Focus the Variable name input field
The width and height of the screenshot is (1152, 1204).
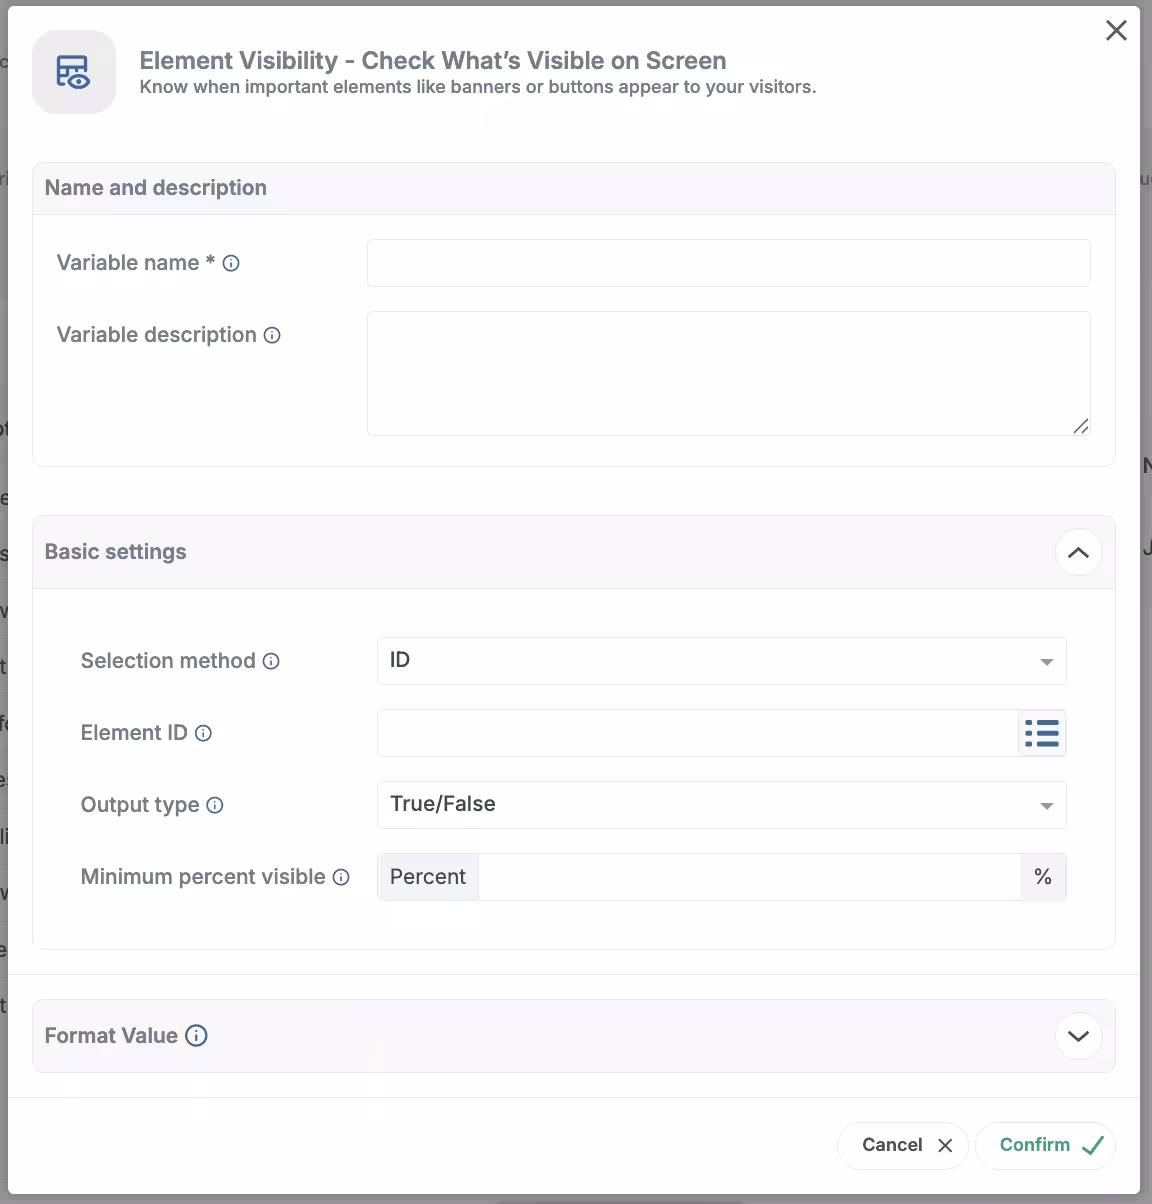tap(728, 263)
